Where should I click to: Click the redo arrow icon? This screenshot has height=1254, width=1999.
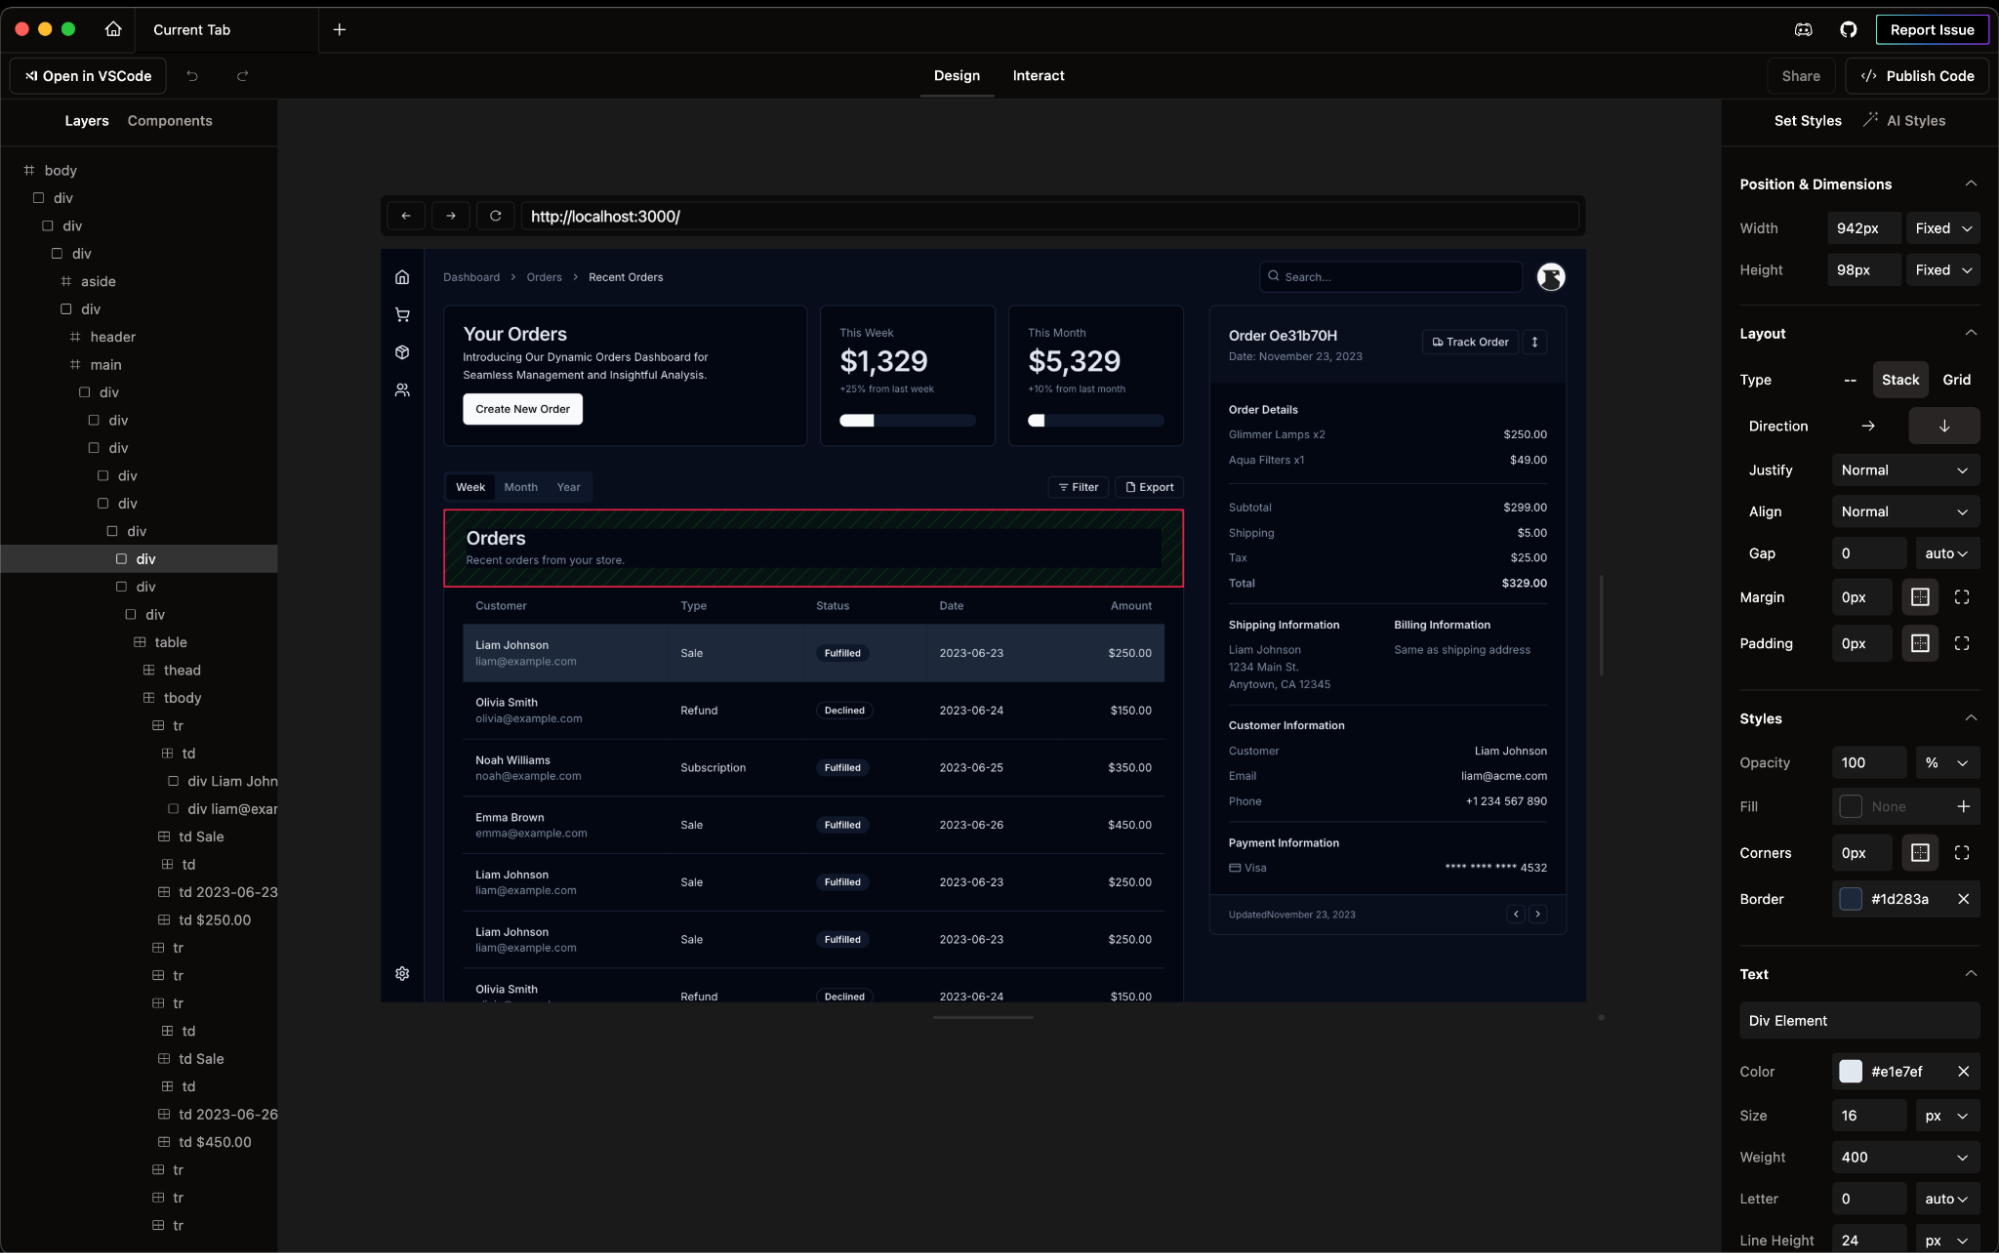(242, 76)
